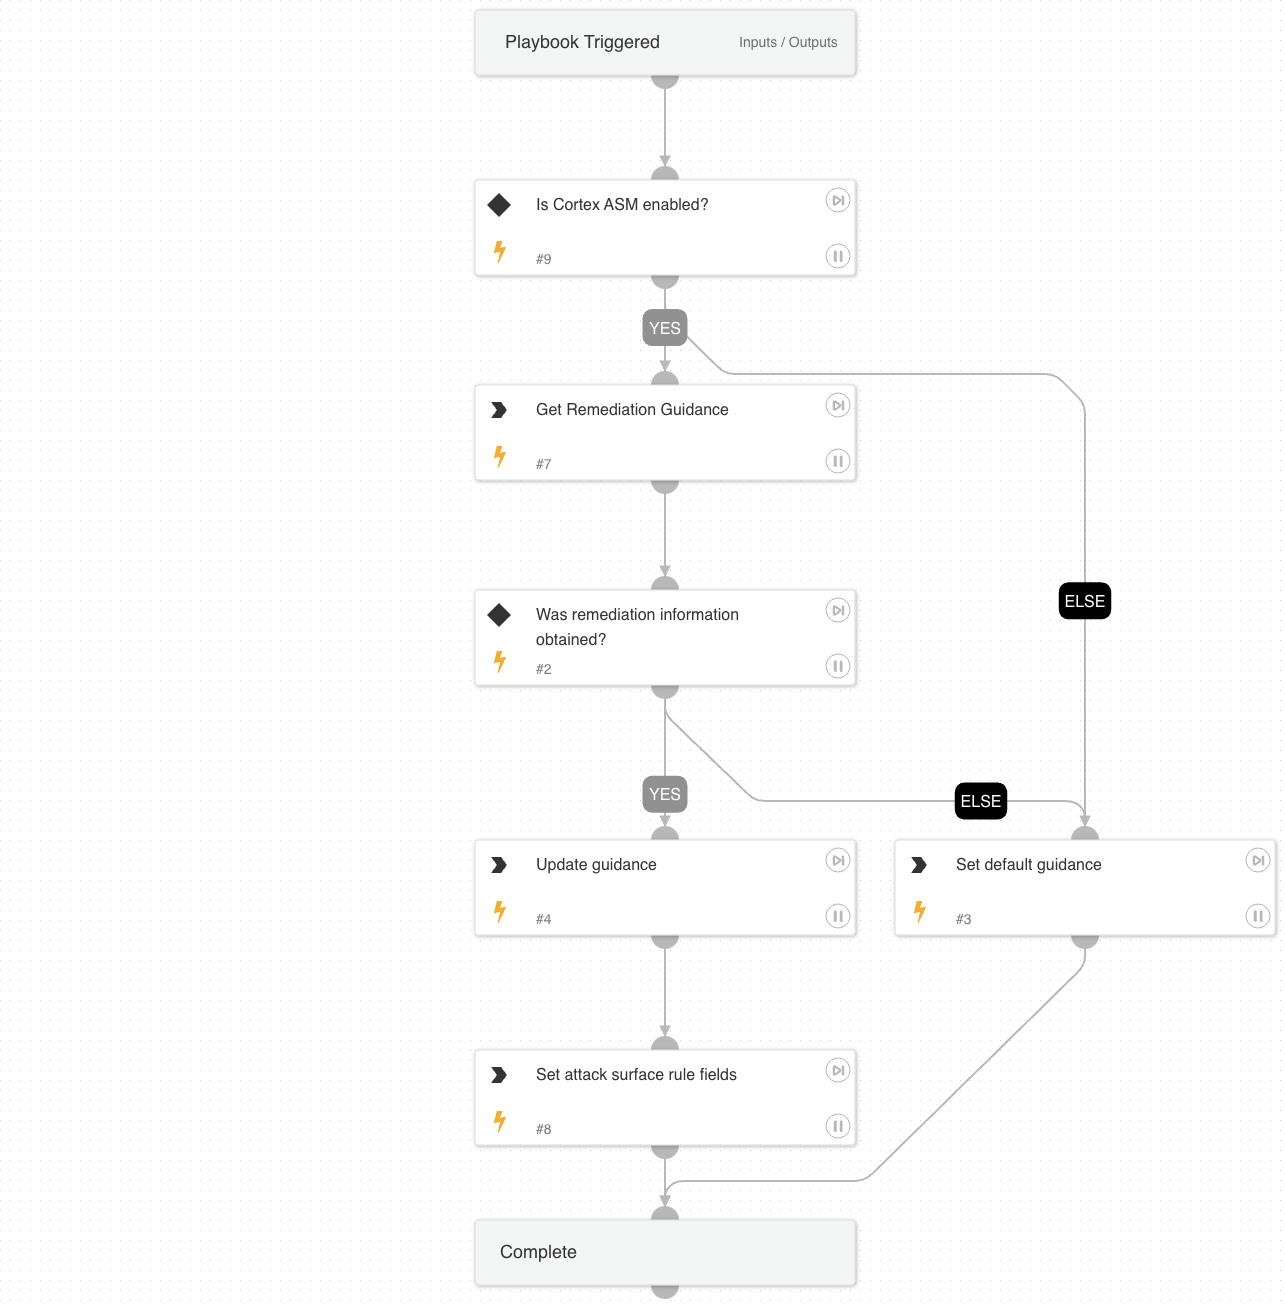This screenshot has width=1285, height=1309.
Task: Click the task arrow icon on "Set default guidance"
Action: [x=919, y=864]
